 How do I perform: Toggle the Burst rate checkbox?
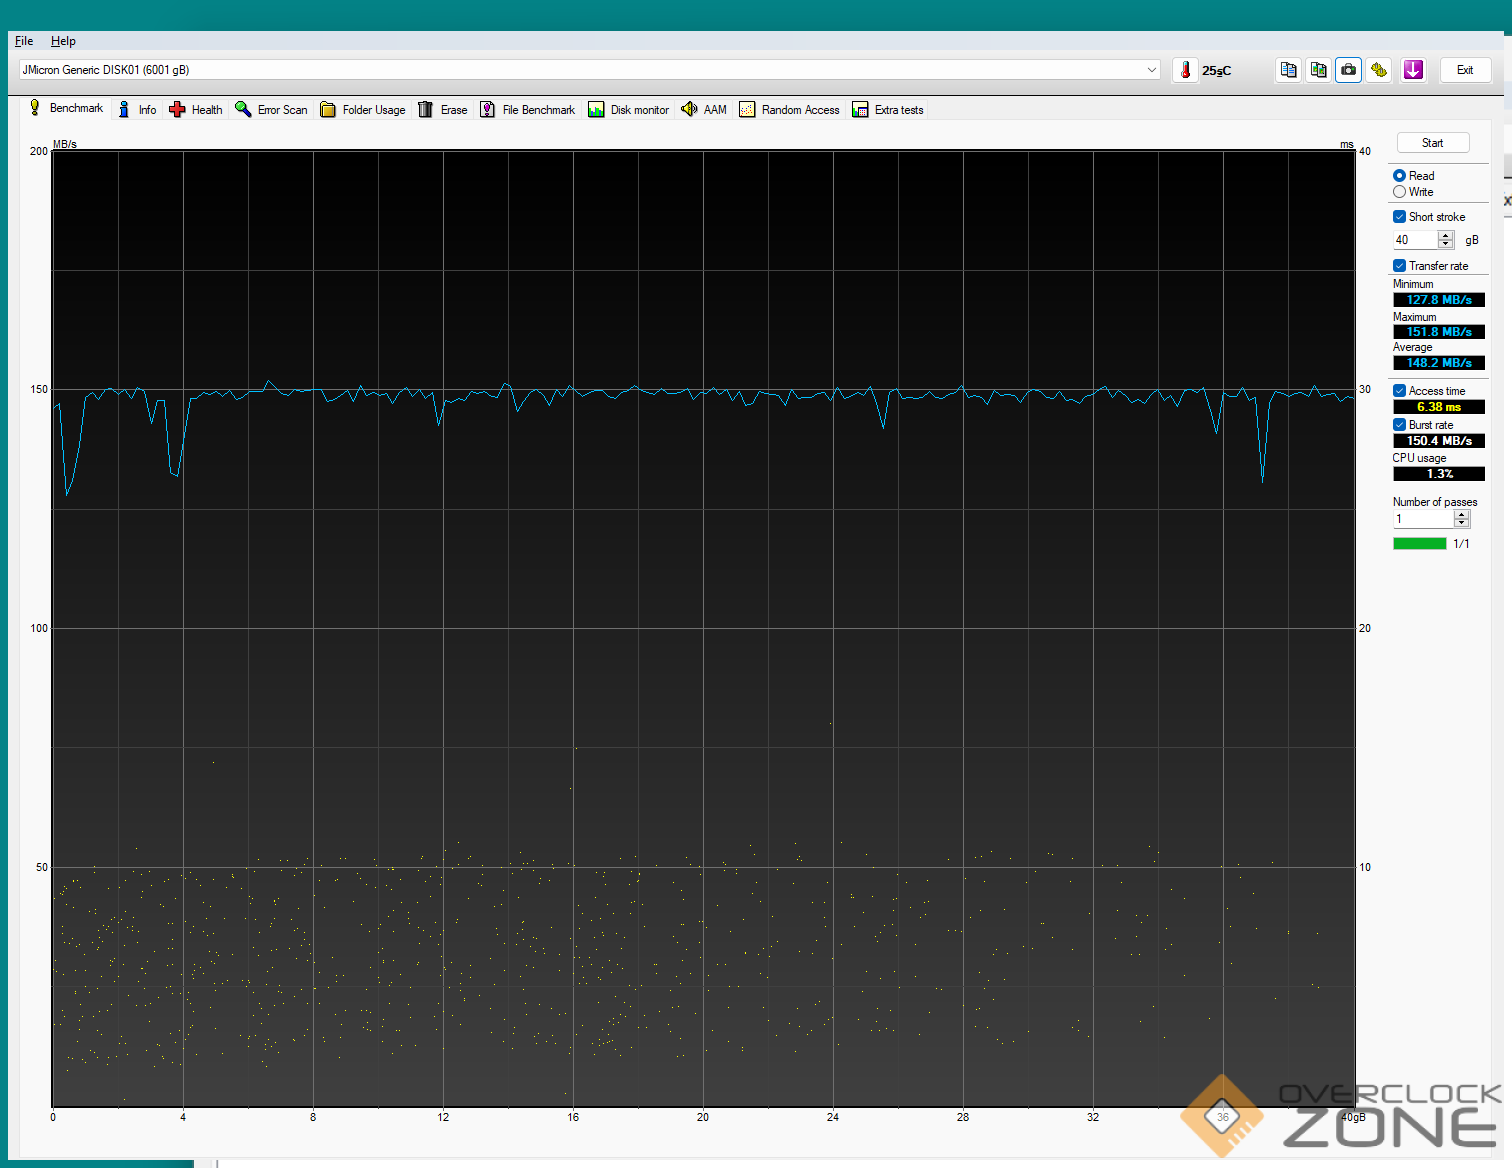tap(1399, 425)
